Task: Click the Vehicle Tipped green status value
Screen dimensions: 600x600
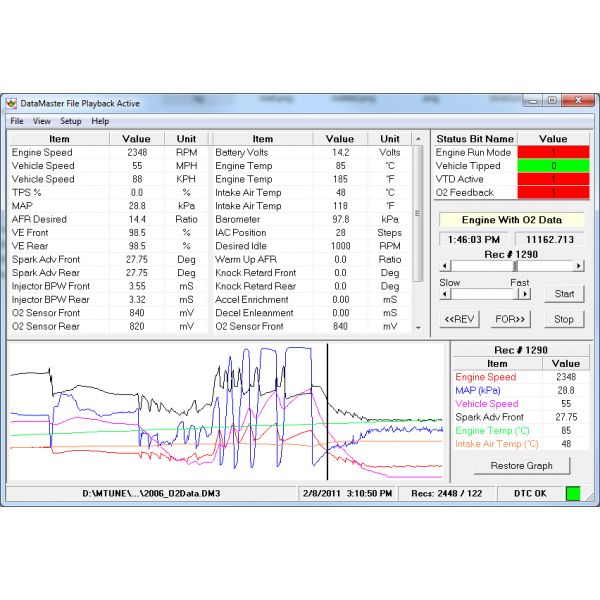Action: pyautogui.click(x=553, y=166)
